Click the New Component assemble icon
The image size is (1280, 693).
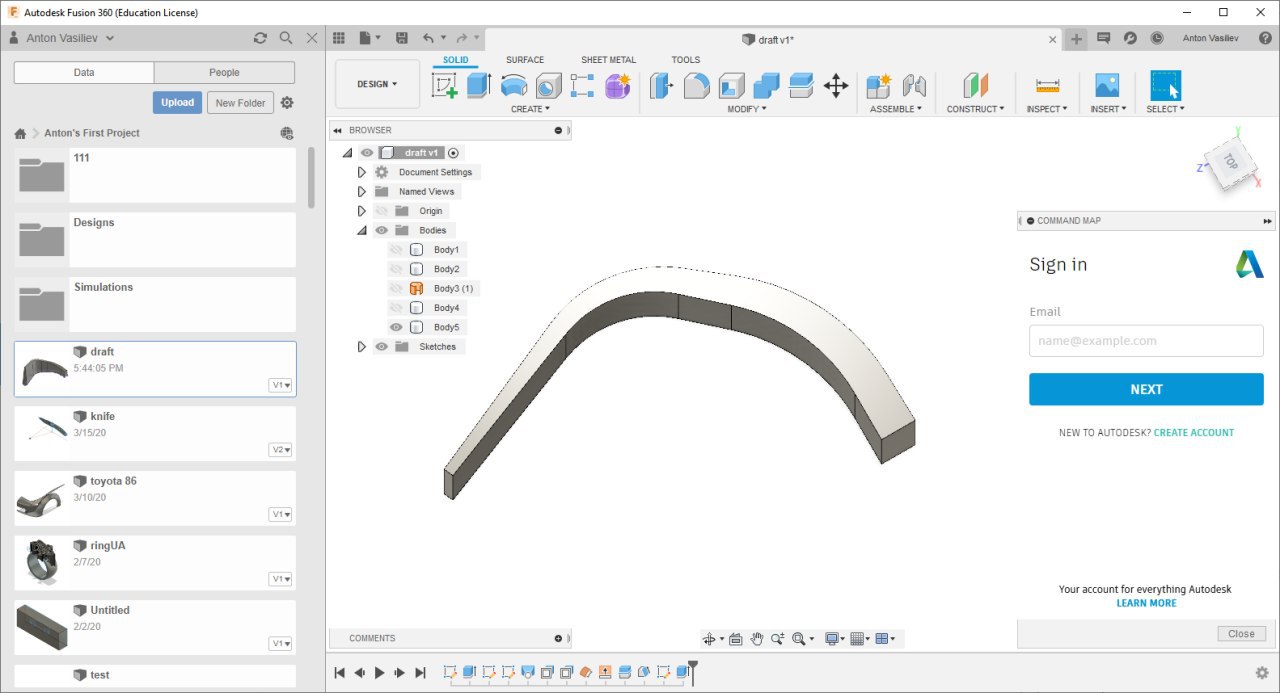click(x=879, y=86)
